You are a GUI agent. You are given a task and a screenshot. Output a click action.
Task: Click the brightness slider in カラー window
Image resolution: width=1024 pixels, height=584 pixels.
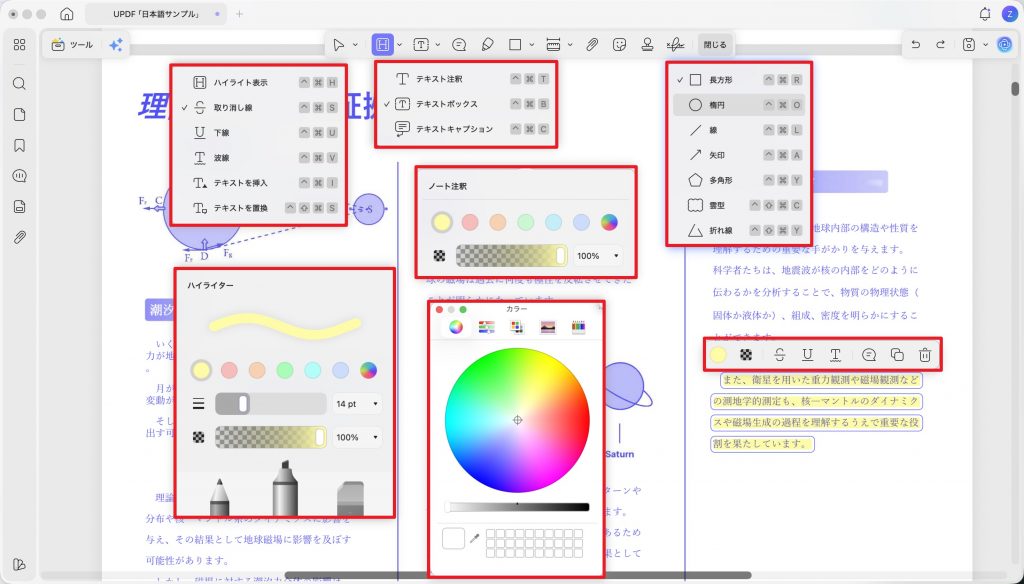pos(517,507)
